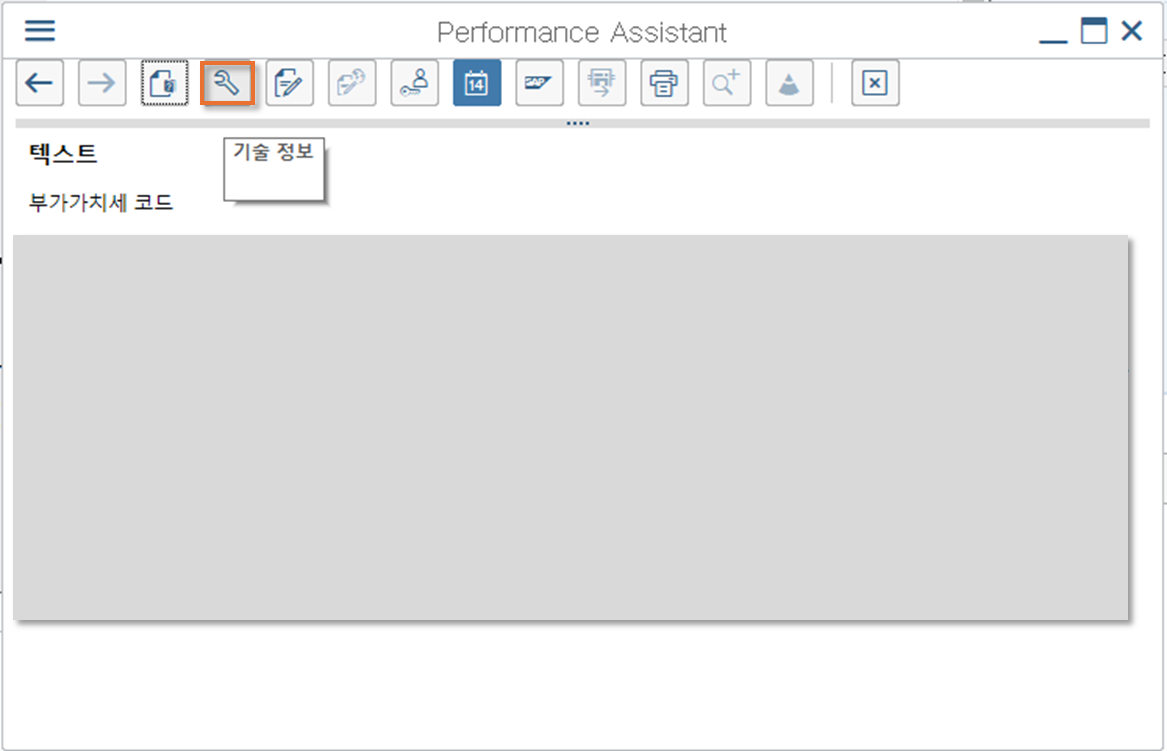Click the greyed-out cone icon
Viewport: 1167px width, 751px height.
pyautogui.click(x=790, y=83)
